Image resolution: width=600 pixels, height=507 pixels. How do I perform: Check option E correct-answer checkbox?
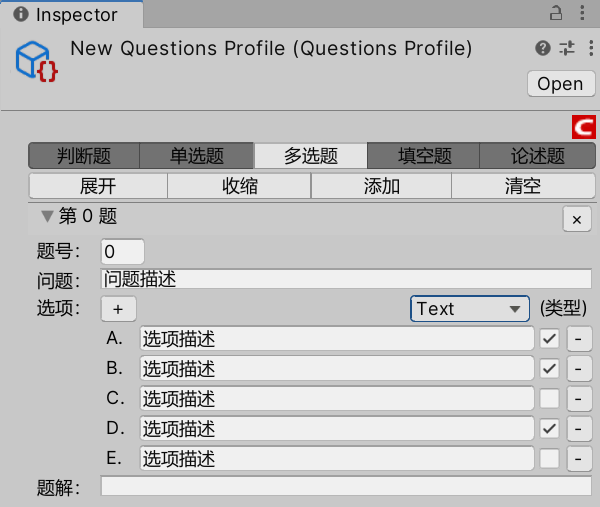click(549, 458)
